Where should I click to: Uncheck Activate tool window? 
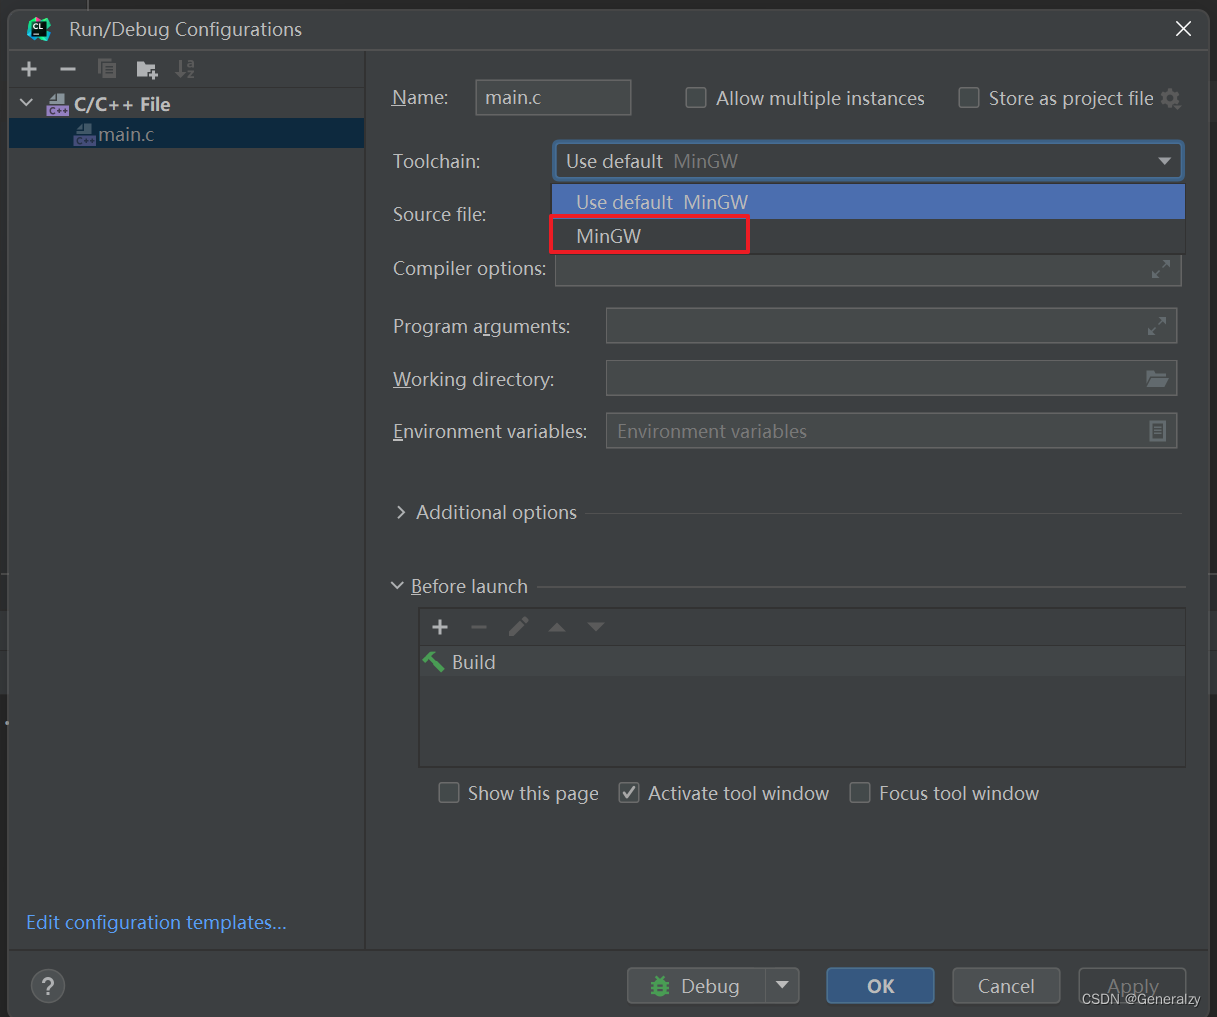[x=629, y=793]
